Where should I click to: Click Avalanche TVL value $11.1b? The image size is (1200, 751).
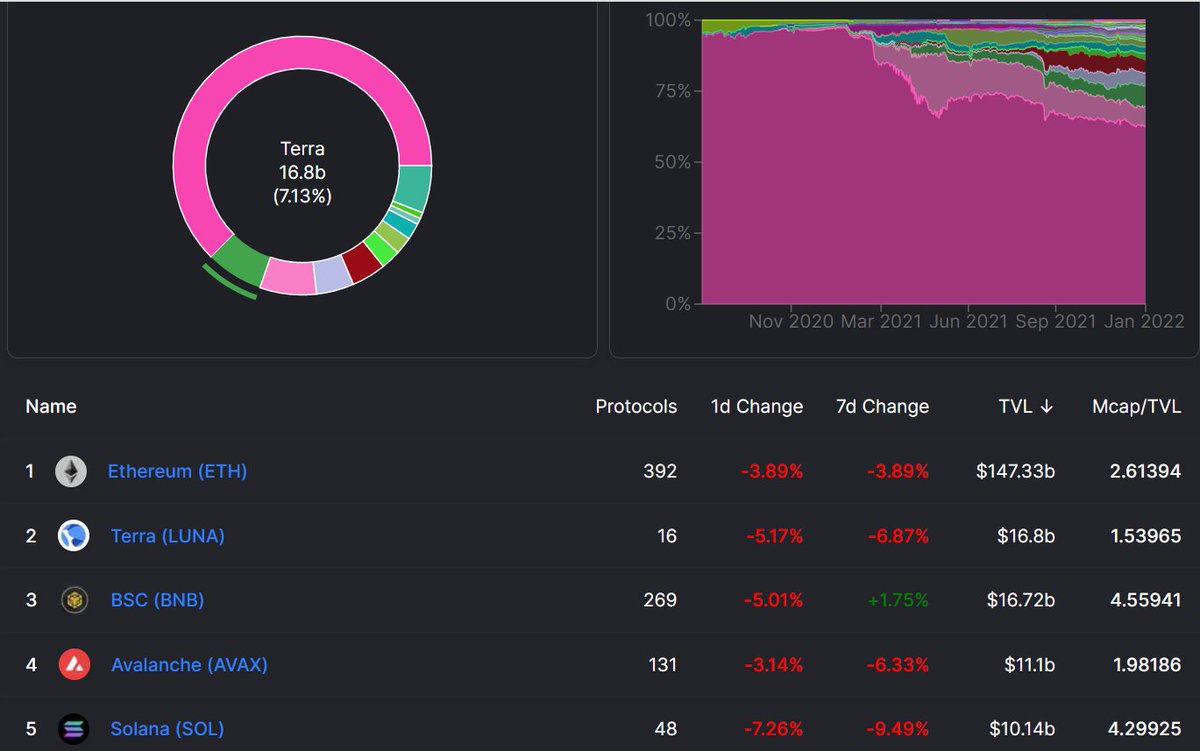[x=1029, y=664]
